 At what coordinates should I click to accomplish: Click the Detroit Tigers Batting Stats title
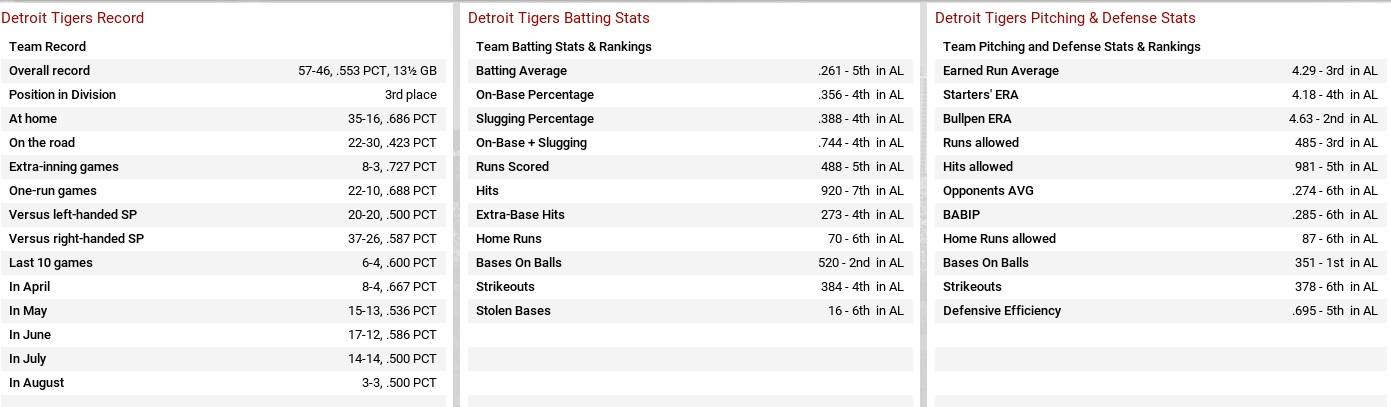click(x=558, y=18)
